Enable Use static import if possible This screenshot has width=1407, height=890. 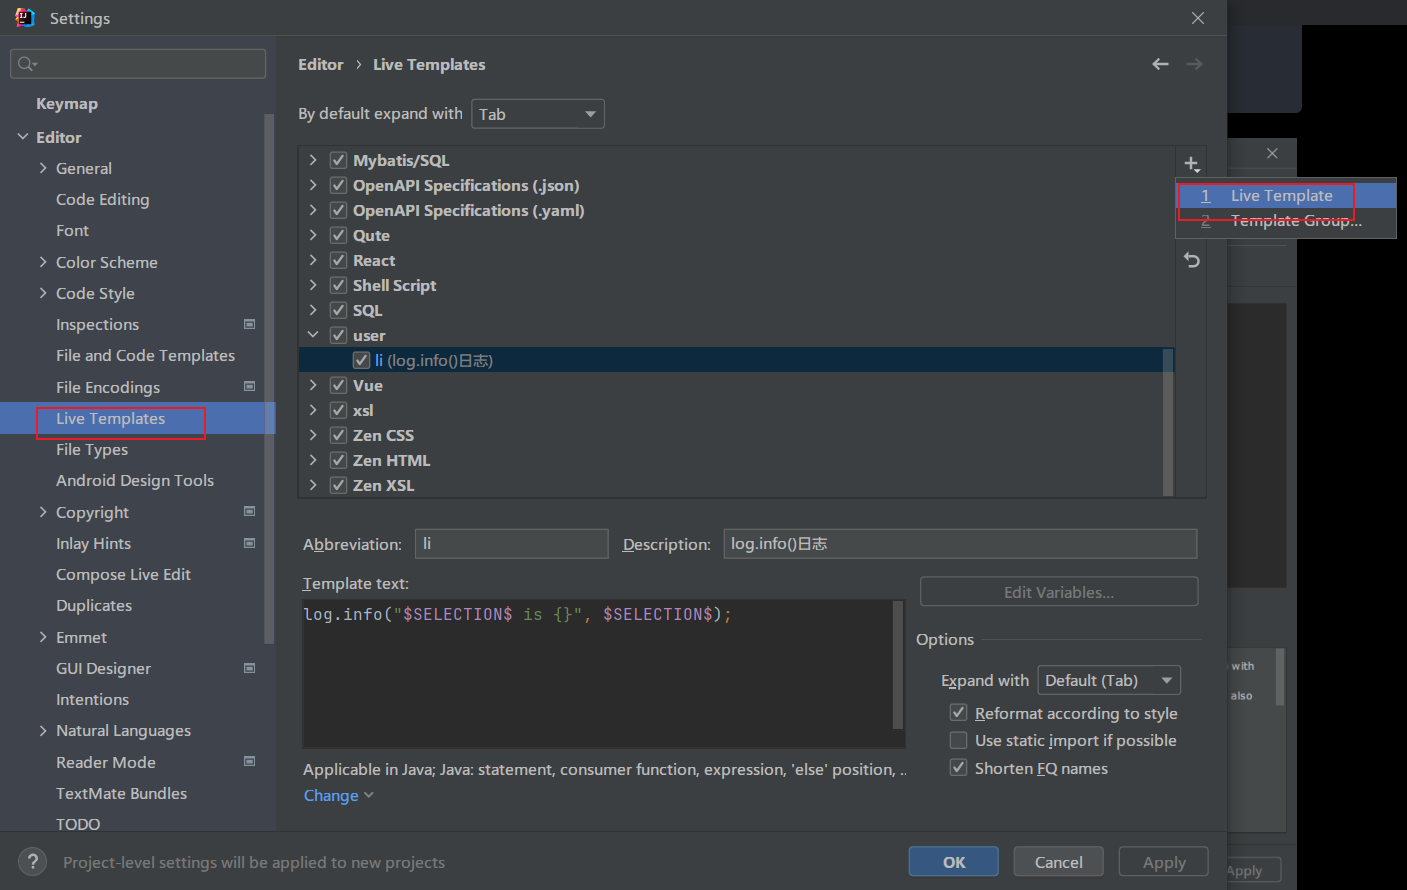(x=958, y=740)
